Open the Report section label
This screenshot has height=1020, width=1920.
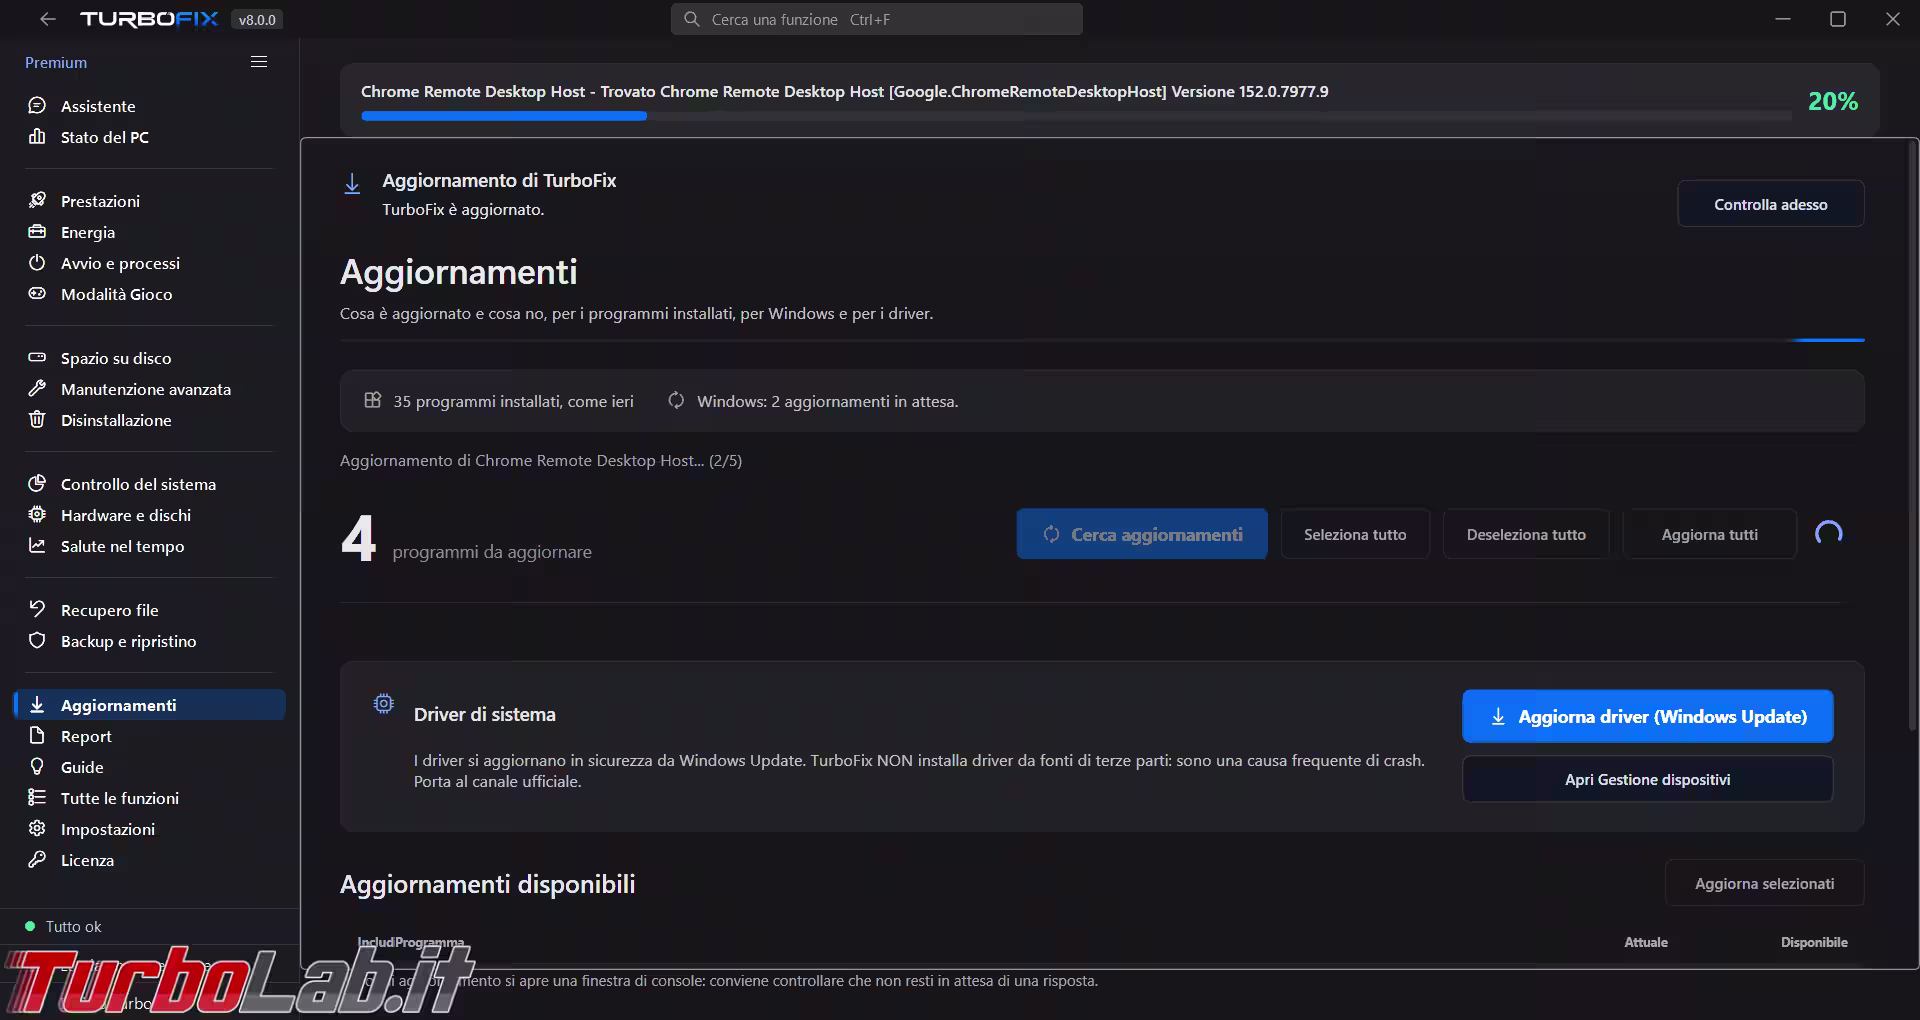[x=86, y=737]
